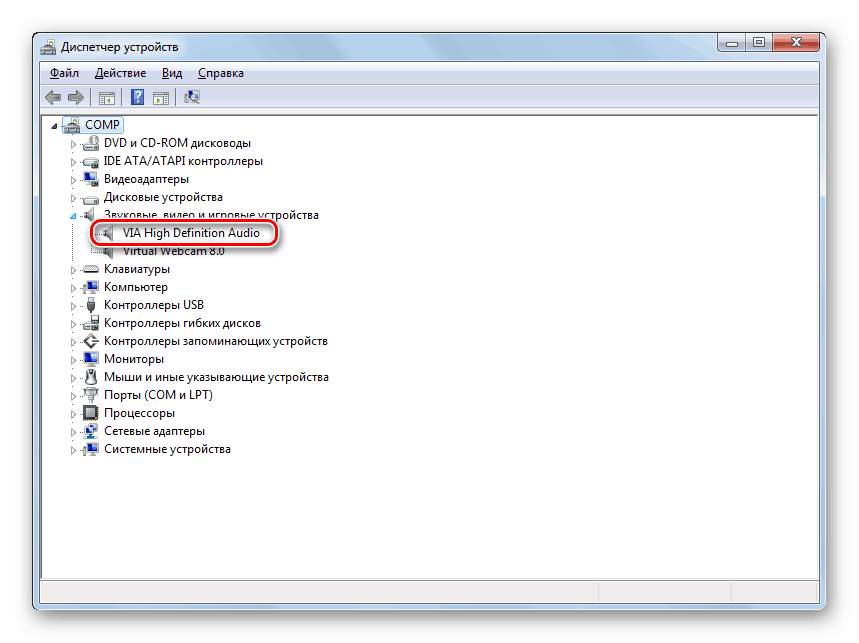Click the Back arrow toolbar icon
Screen dimensions: 859x643
[x=53, y=98]
